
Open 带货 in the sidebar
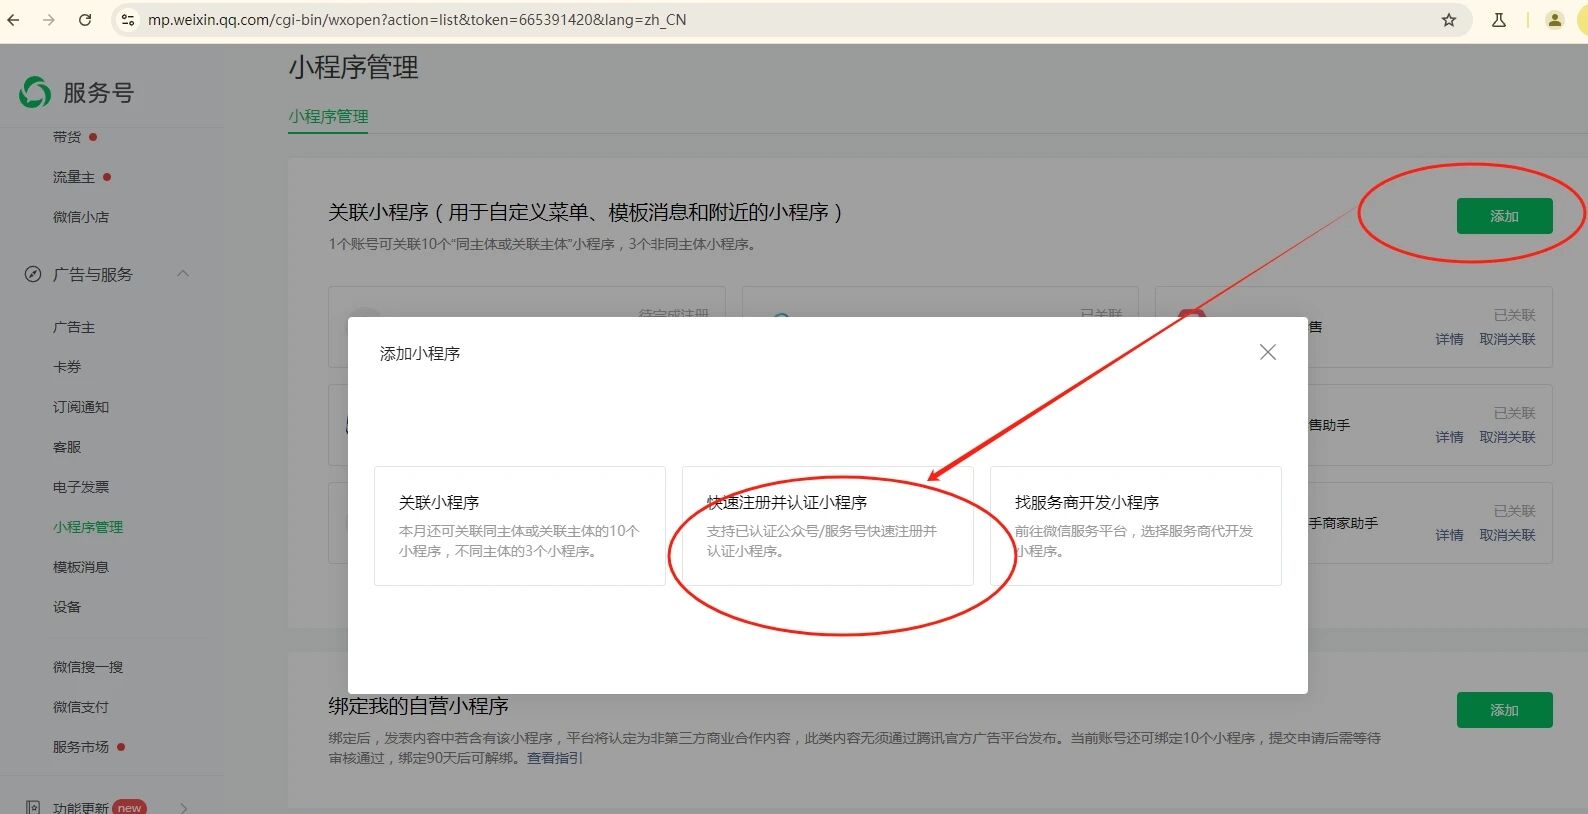click(x=67, y=137)
